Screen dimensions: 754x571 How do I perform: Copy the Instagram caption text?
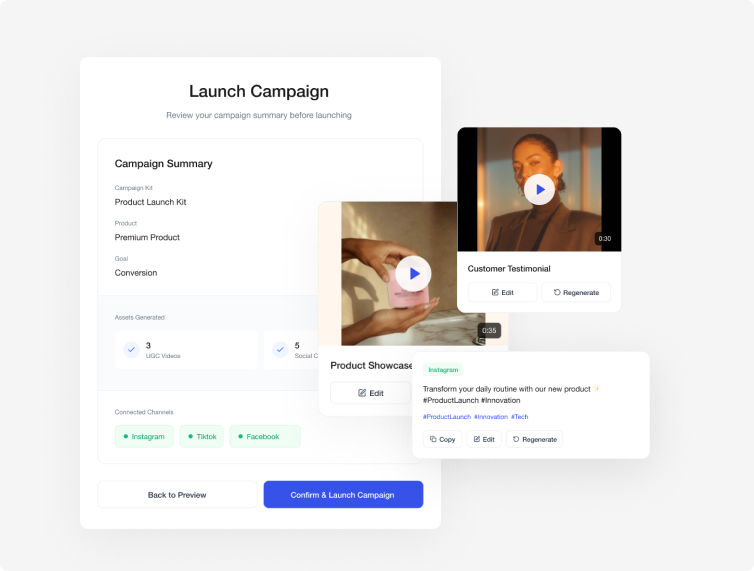(442, 439)
